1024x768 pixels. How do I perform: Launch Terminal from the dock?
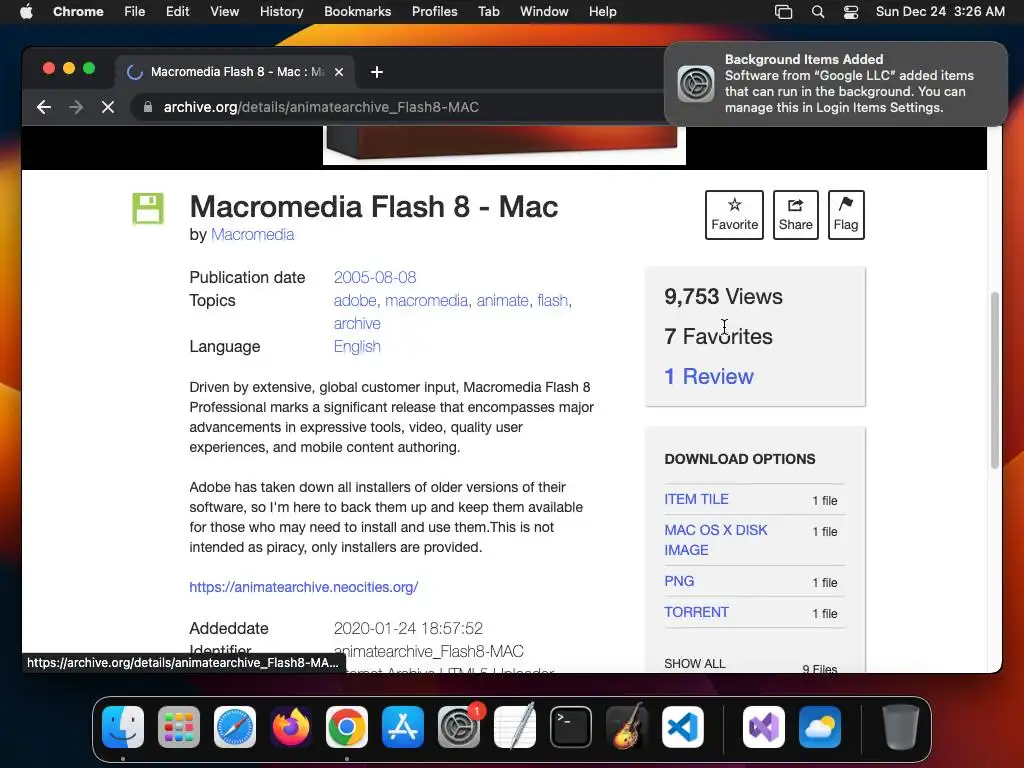pos(571,727)
